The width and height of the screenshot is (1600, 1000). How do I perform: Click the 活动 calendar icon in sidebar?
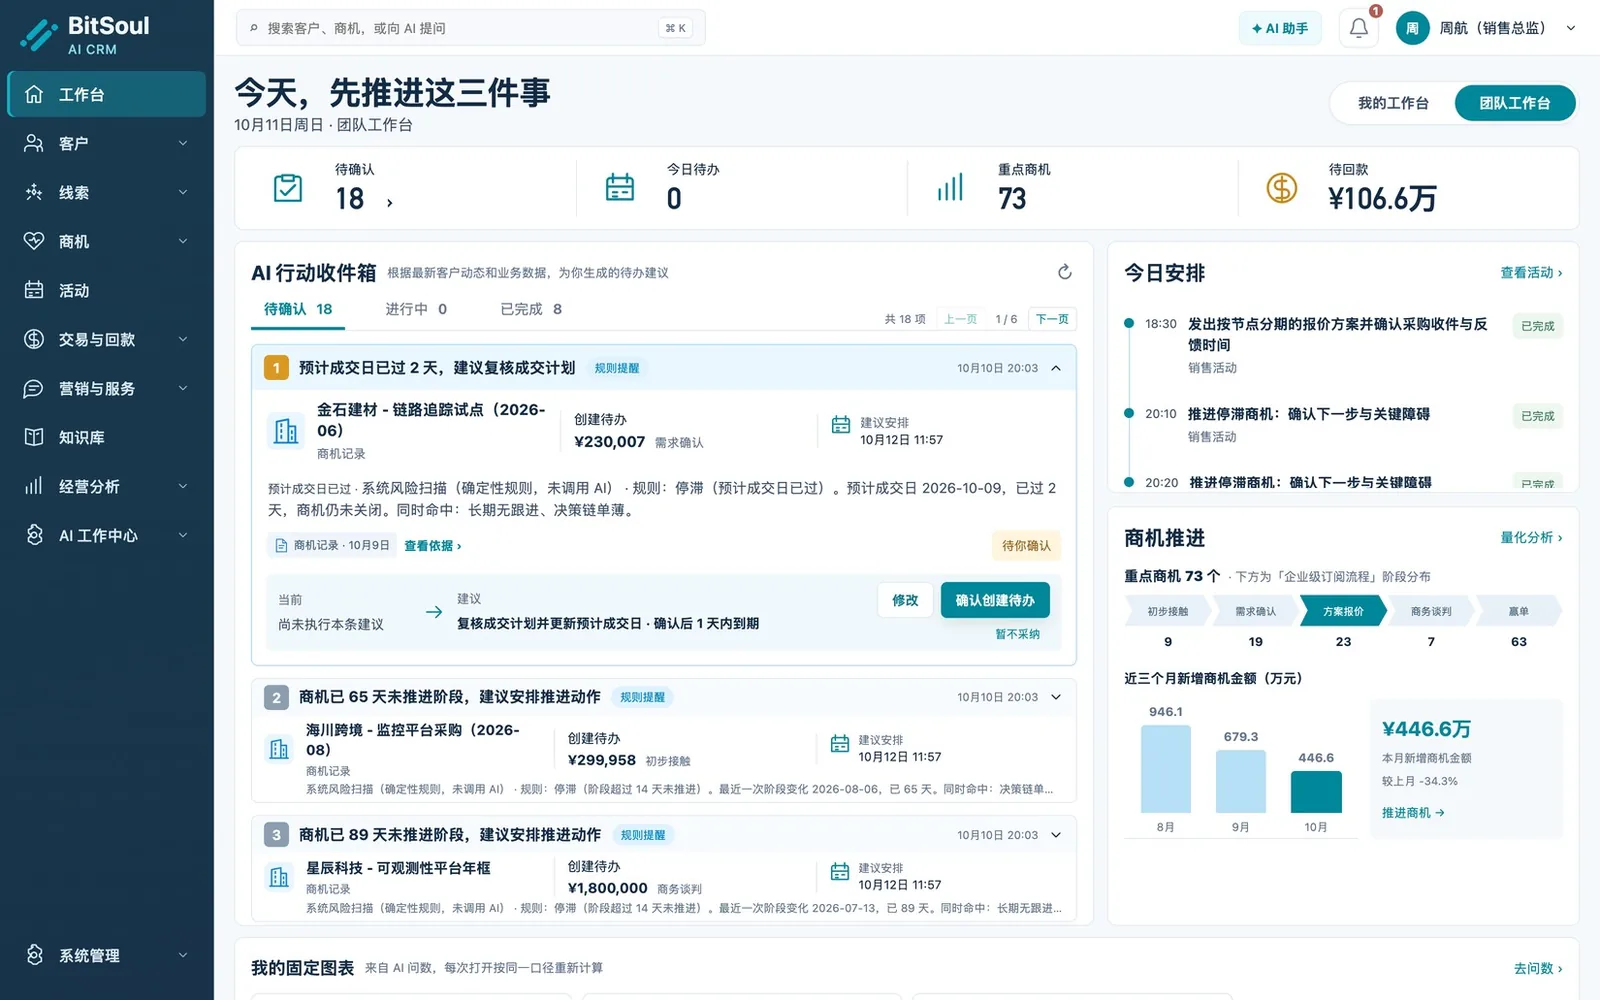coord(34,290)
